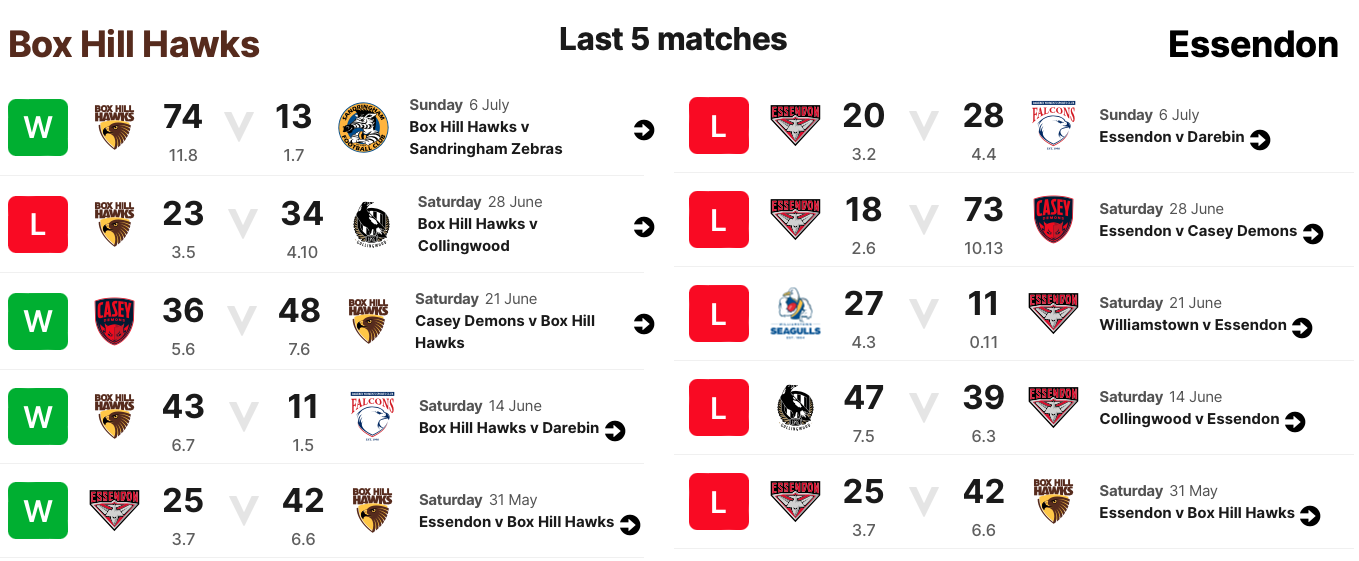Click Collingwood logo in Essendon's 14 June match

pyautogui.click(x=796, y=407)
